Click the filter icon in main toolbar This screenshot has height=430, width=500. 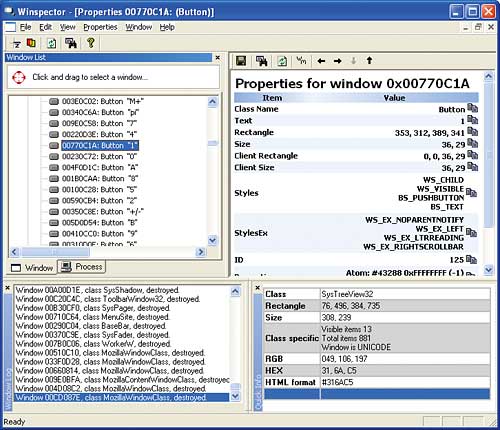[x=16, y=43]
